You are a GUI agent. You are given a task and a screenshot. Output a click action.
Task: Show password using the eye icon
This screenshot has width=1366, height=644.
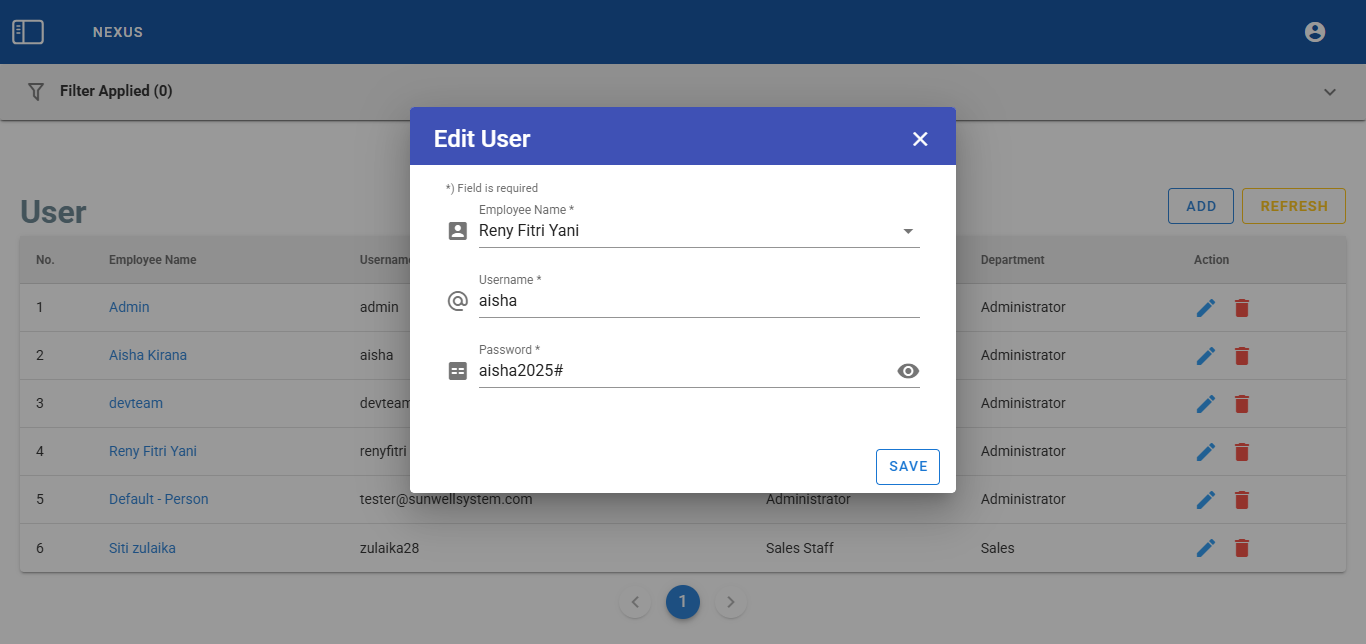tap(908, 371)
